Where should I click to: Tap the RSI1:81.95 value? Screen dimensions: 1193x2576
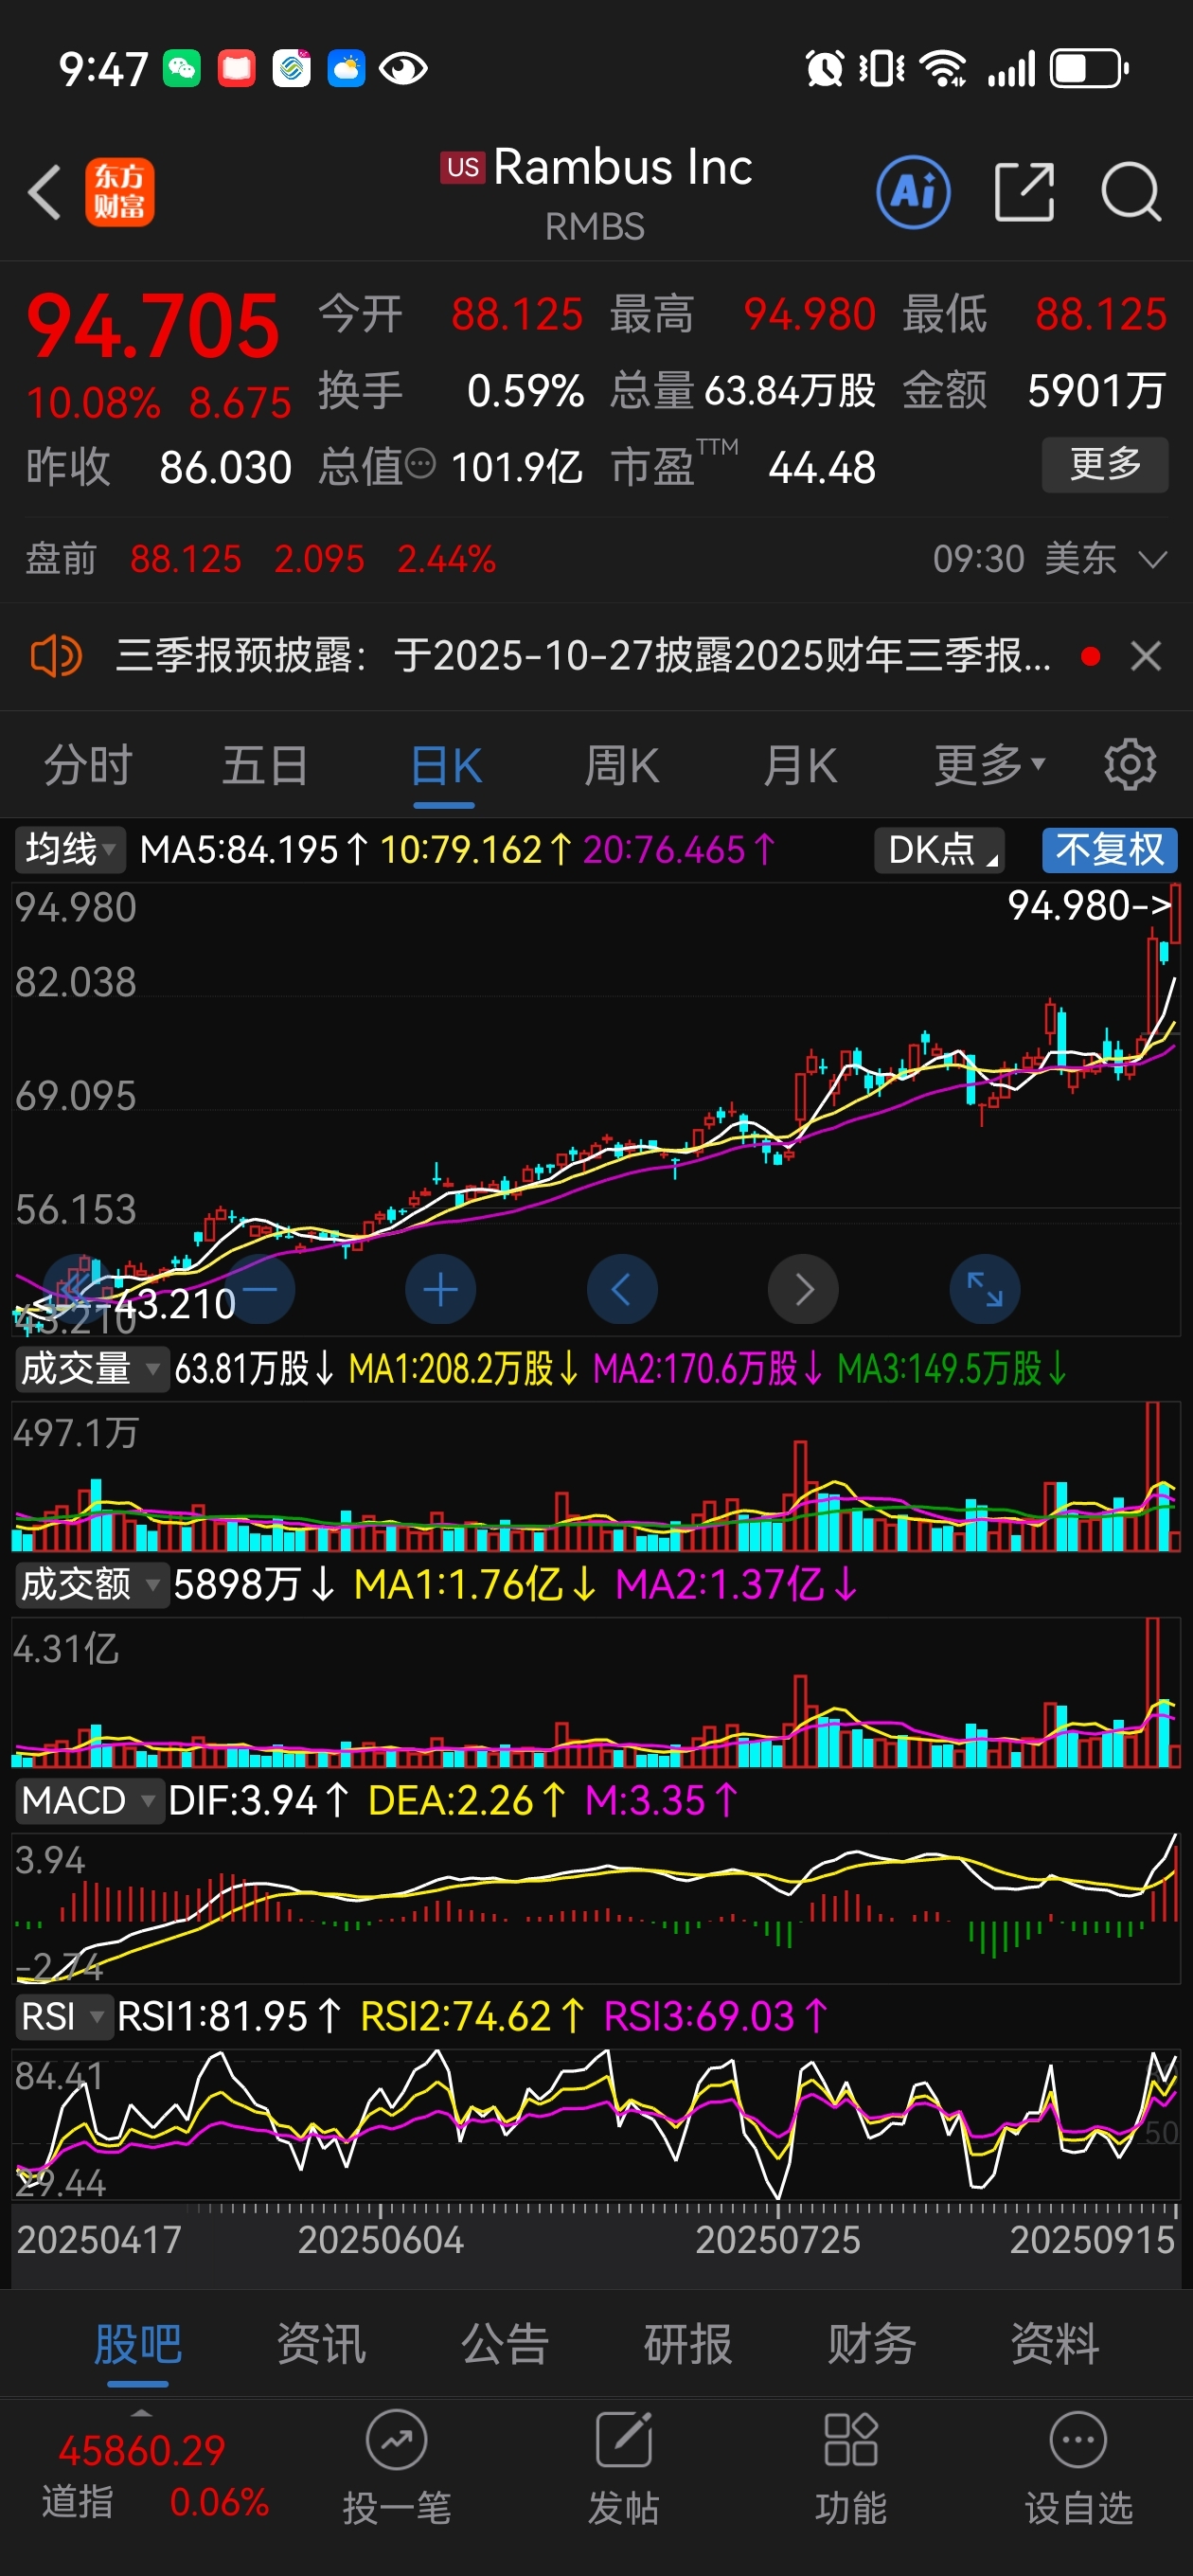coord(229,2017)
